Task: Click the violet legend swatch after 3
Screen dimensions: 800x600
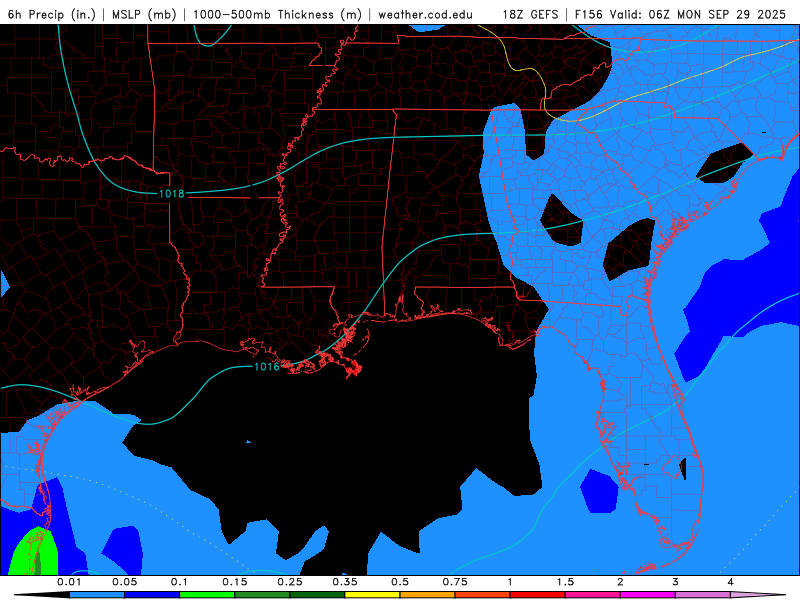Action: pos(703,595)
